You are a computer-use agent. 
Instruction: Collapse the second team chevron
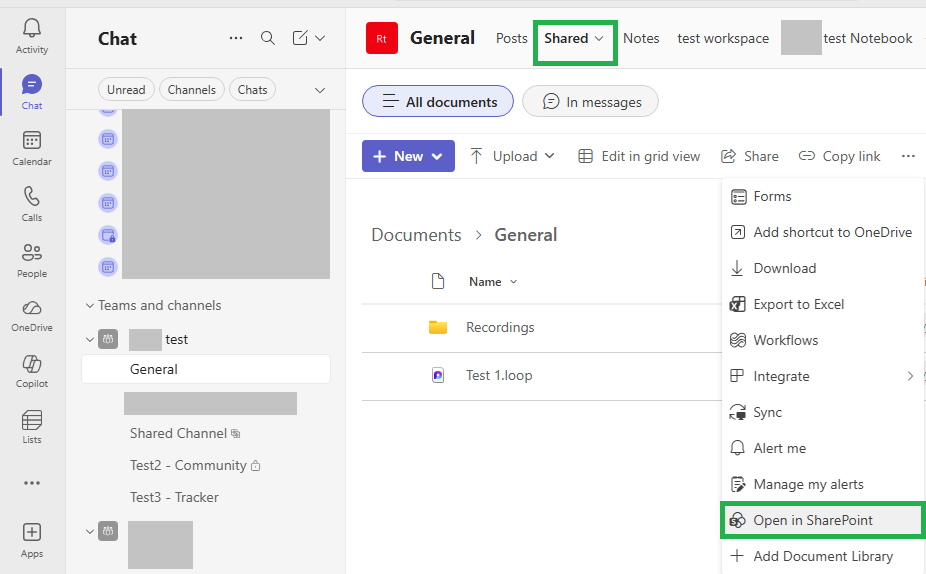click(90, 531)
